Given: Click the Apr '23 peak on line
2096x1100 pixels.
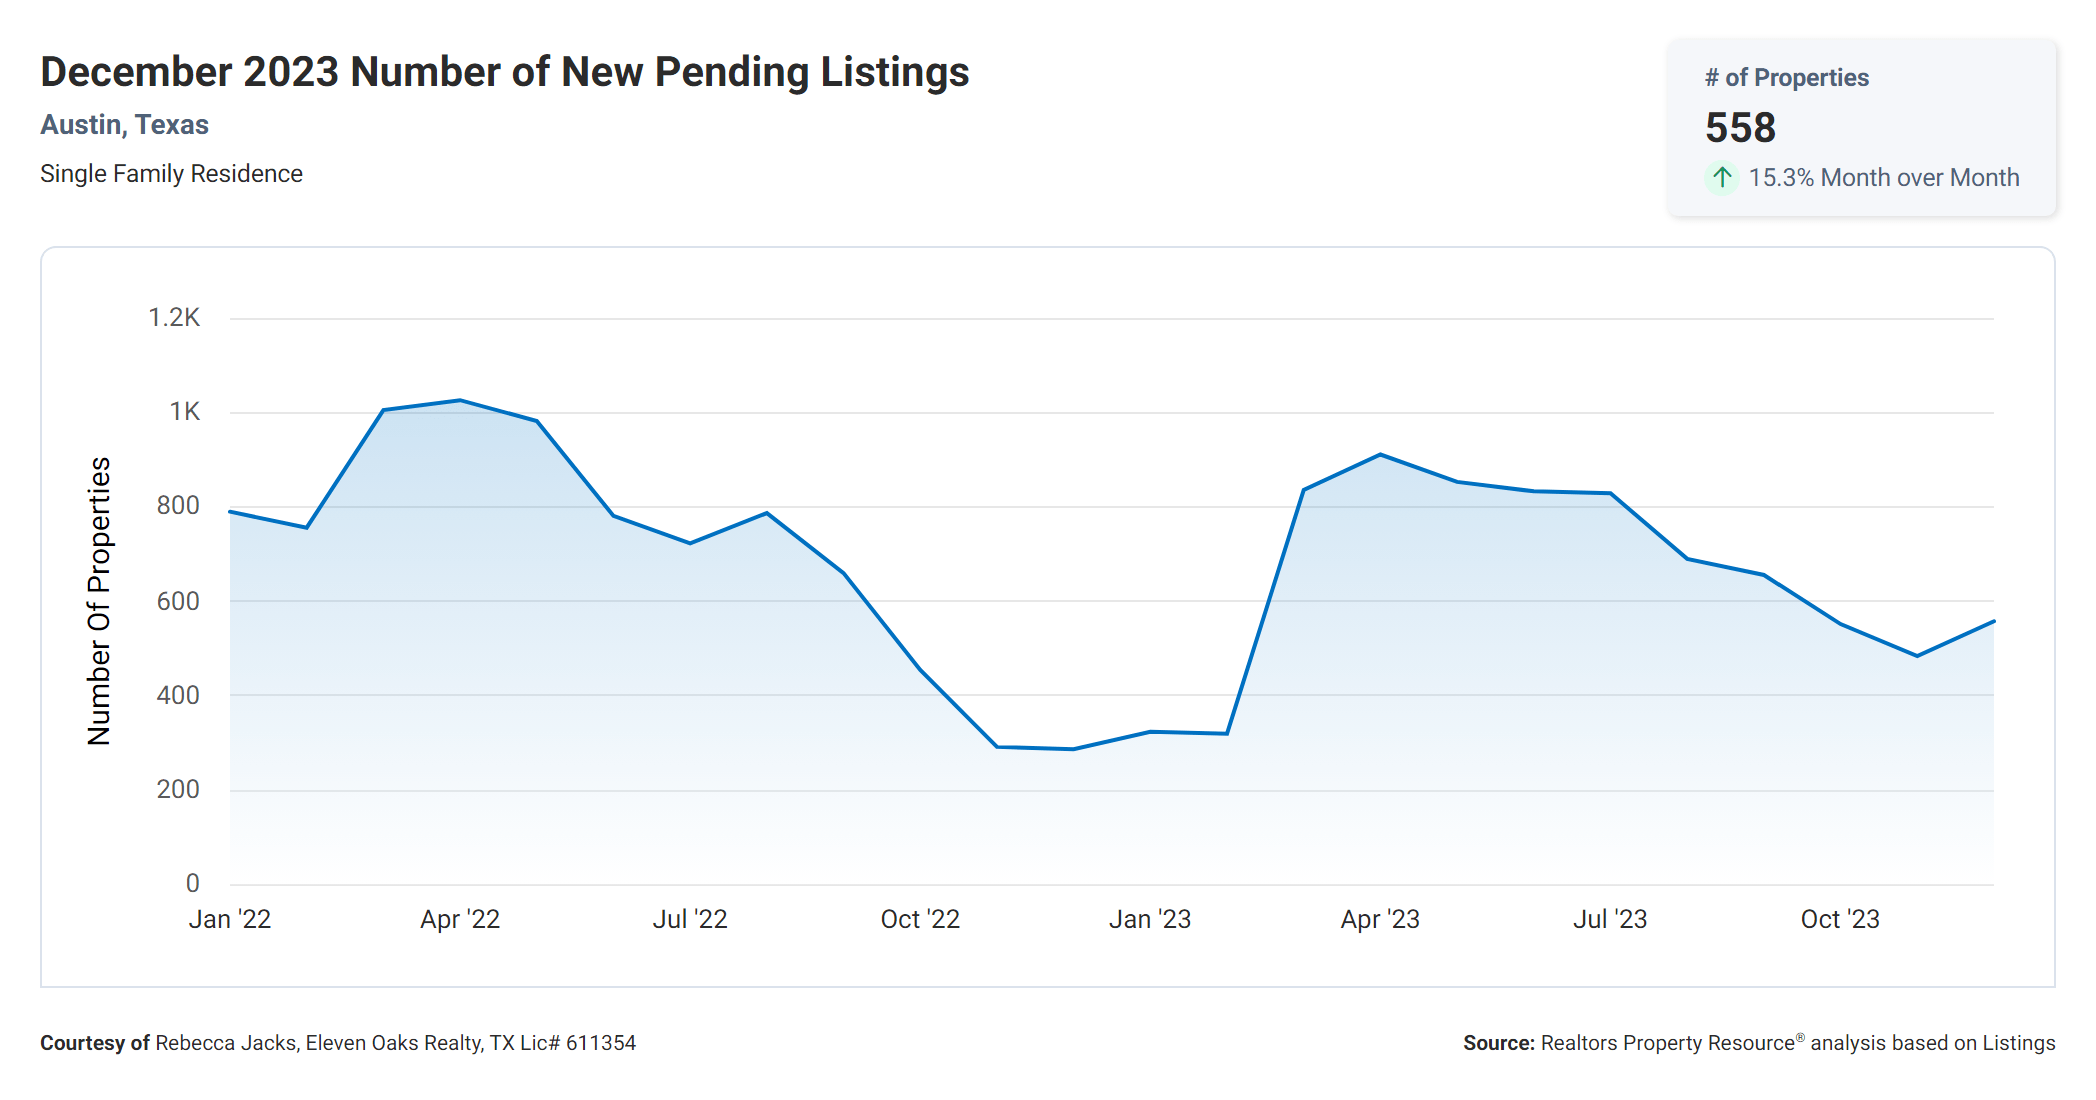Looking at the screenshot, I should coord(1380,455).
